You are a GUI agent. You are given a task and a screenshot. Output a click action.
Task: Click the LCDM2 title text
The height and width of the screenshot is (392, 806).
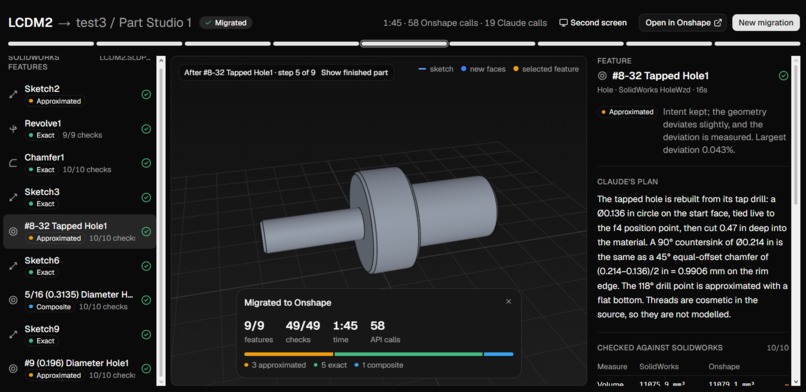coord(30,23)
